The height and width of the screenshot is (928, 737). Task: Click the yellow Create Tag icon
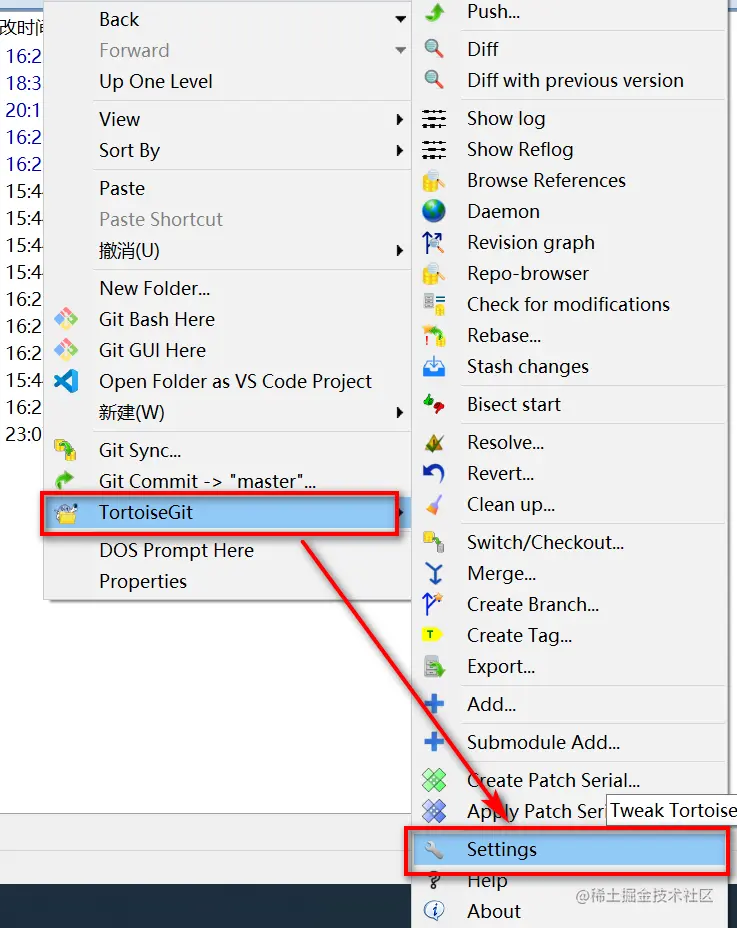tap(432, 635)
